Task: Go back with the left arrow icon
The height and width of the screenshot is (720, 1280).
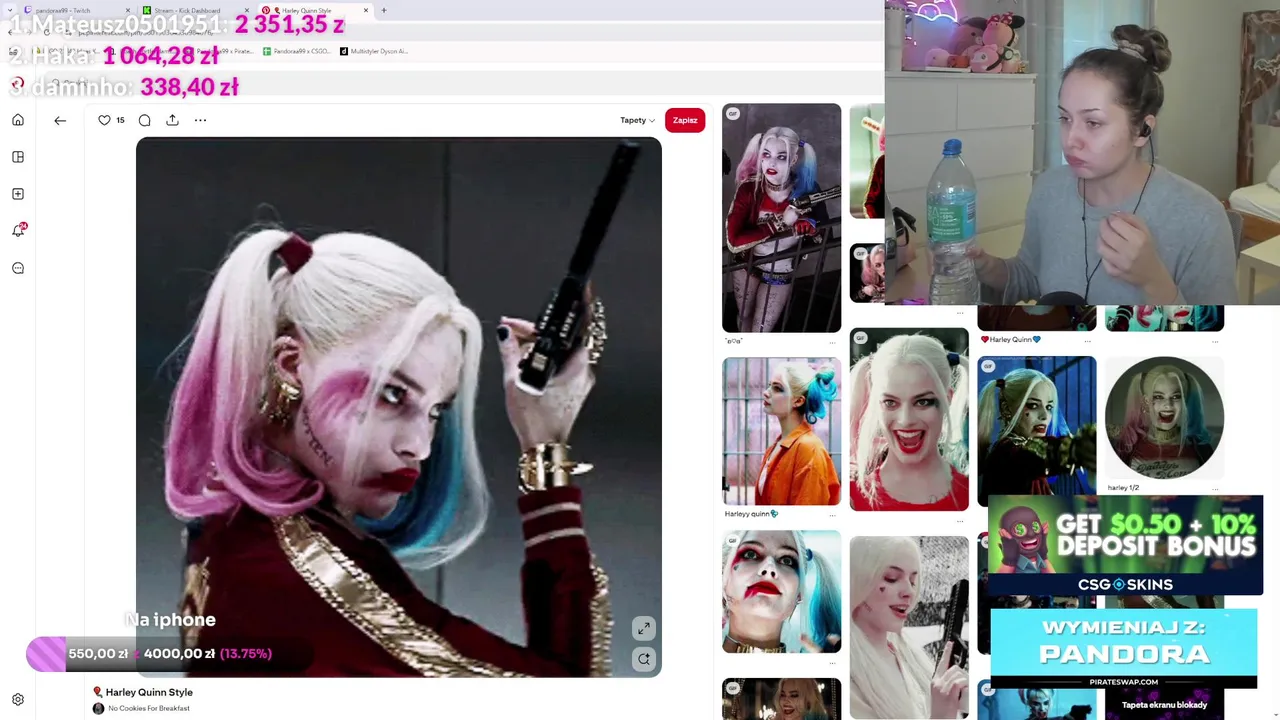Action: 60,120
